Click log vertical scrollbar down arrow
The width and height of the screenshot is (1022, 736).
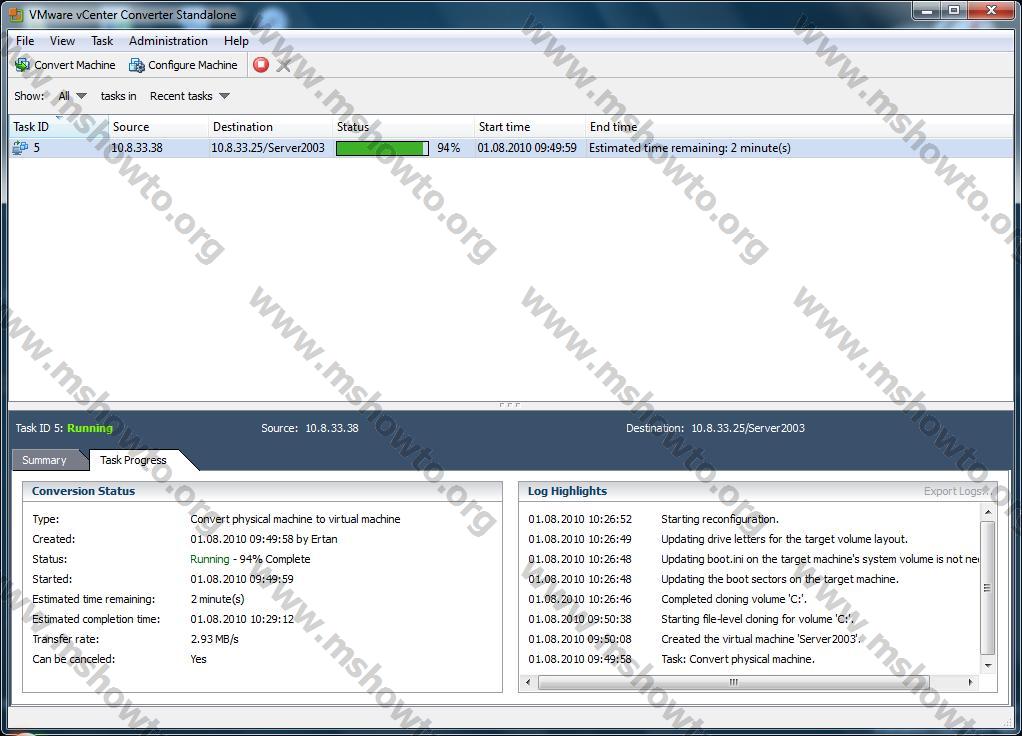(987, 666)
